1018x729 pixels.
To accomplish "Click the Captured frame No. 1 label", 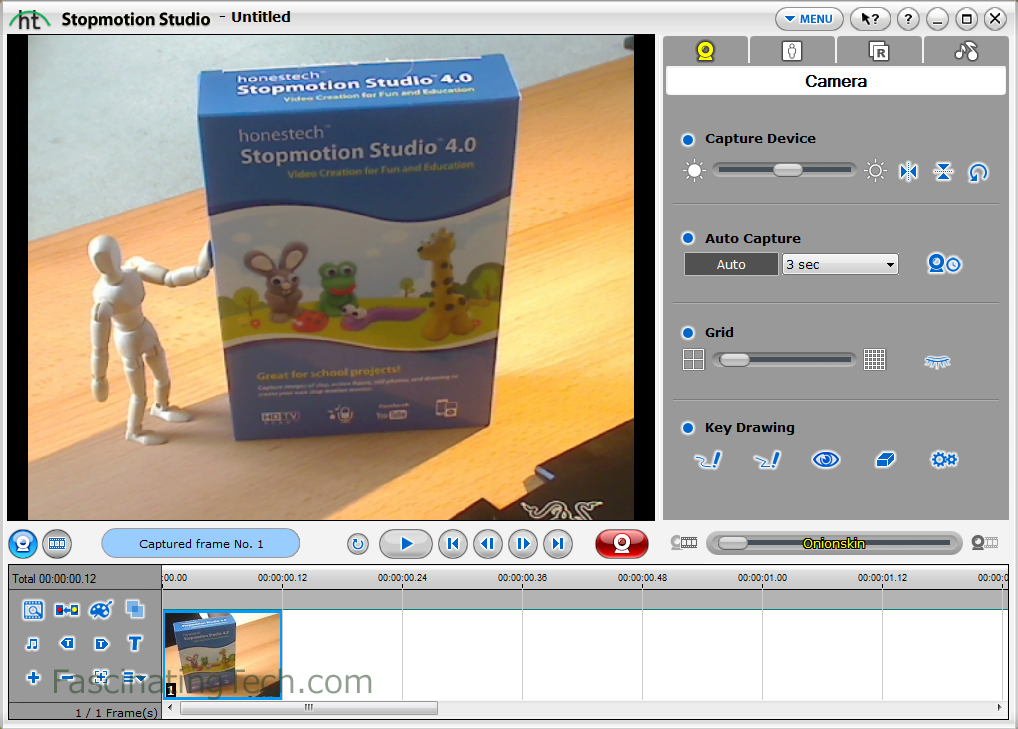I will click(x=201, y=543).
